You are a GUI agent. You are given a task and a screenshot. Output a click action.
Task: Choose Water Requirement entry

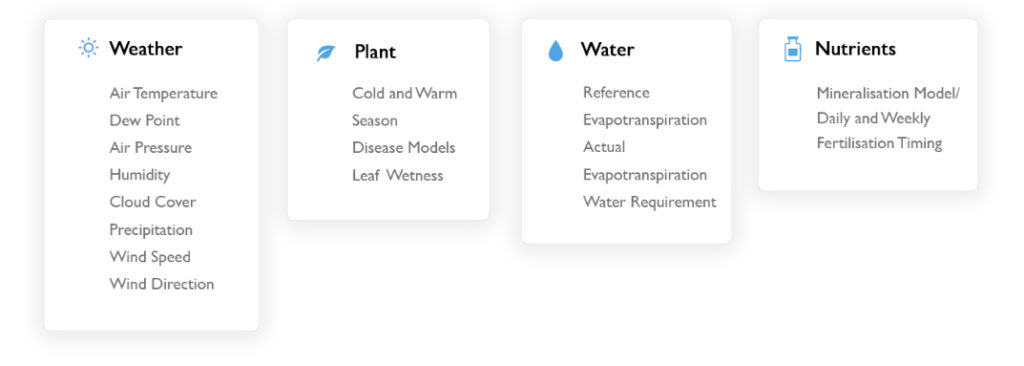coord(650,203)
